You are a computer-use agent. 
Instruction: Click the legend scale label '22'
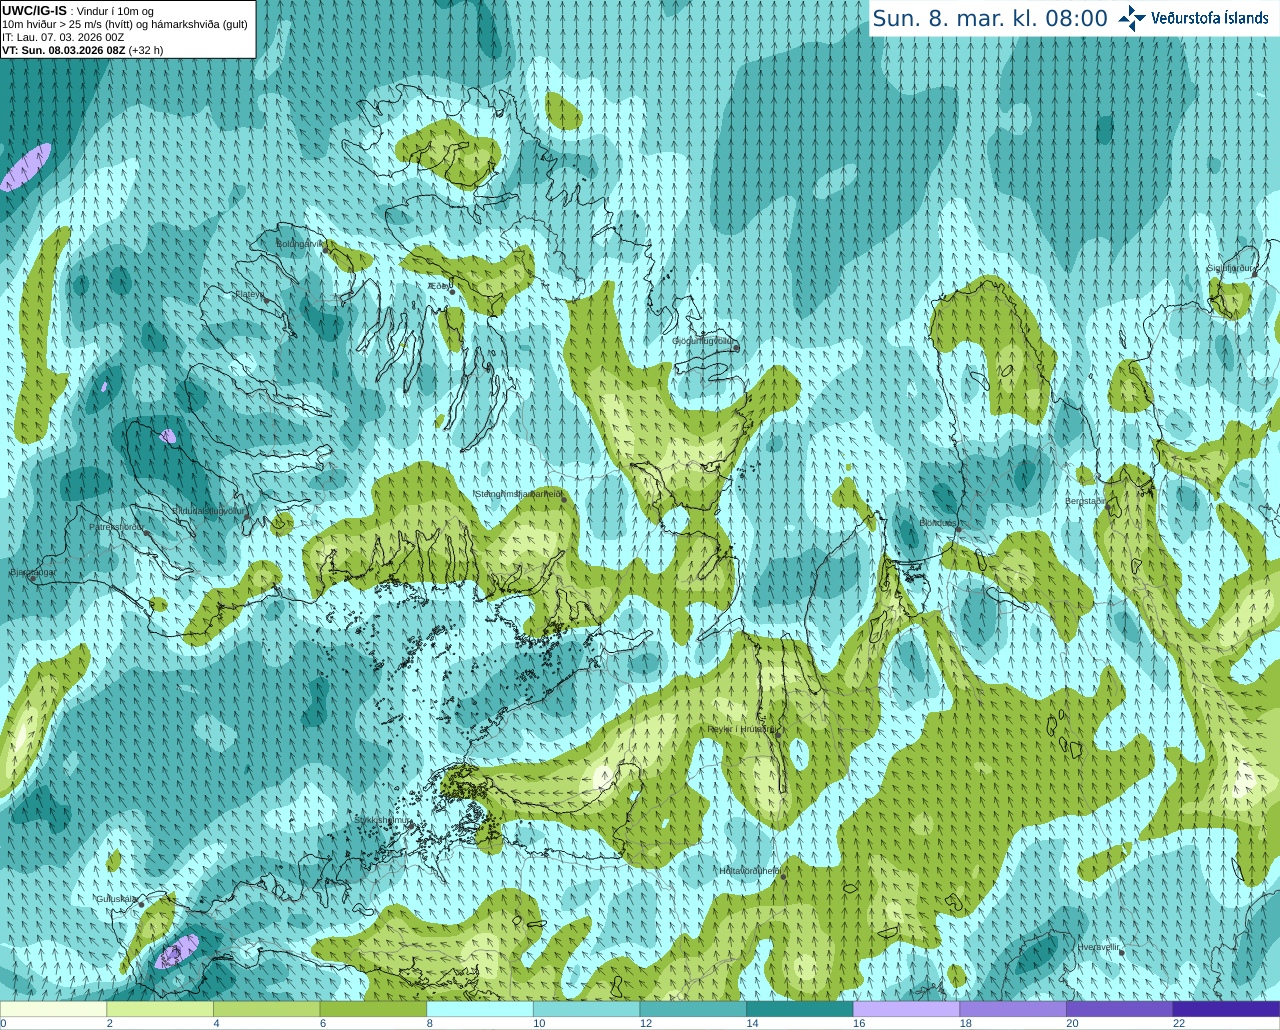(1179, 1023)
